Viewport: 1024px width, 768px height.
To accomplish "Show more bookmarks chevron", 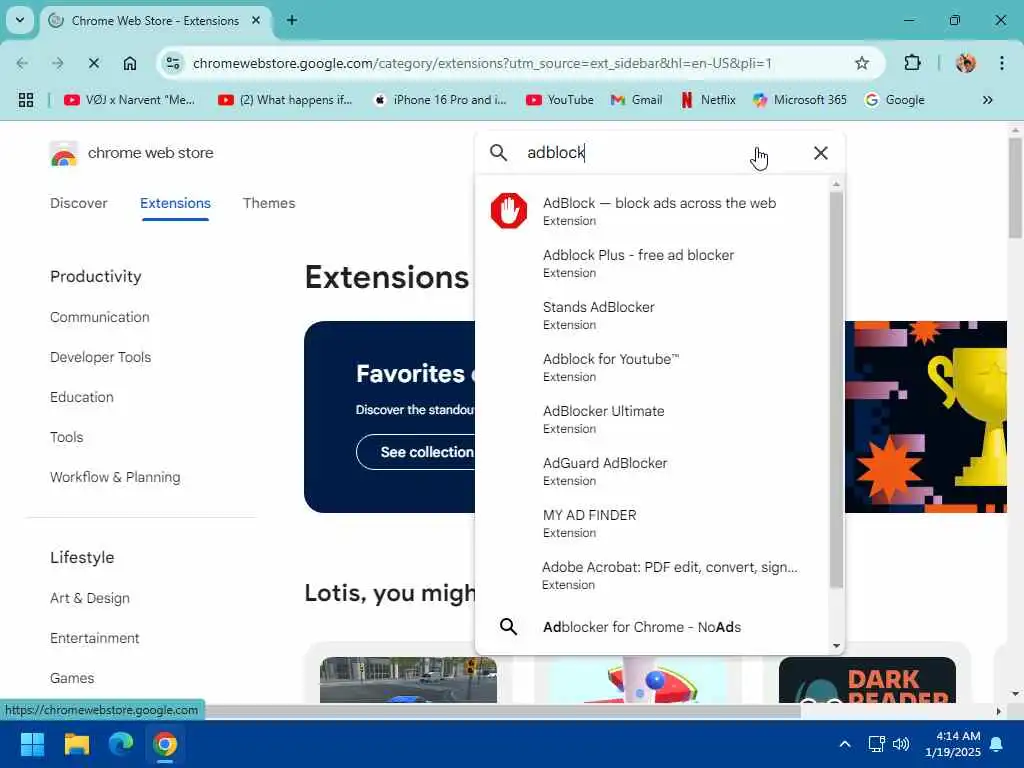I will pos(987,100).
